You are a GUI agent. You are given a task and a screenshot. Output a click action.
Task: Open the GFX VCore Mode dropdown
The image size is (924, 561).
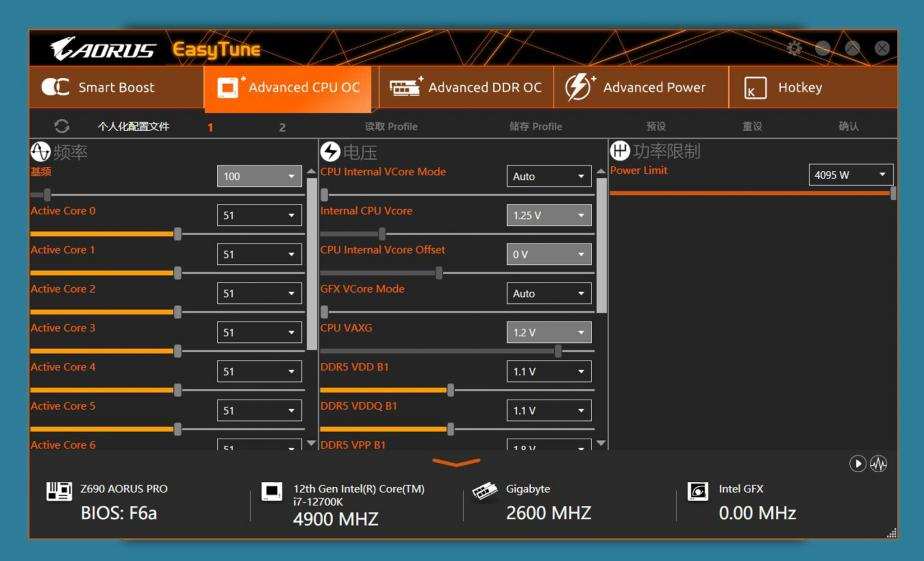[x=549, y=293]
